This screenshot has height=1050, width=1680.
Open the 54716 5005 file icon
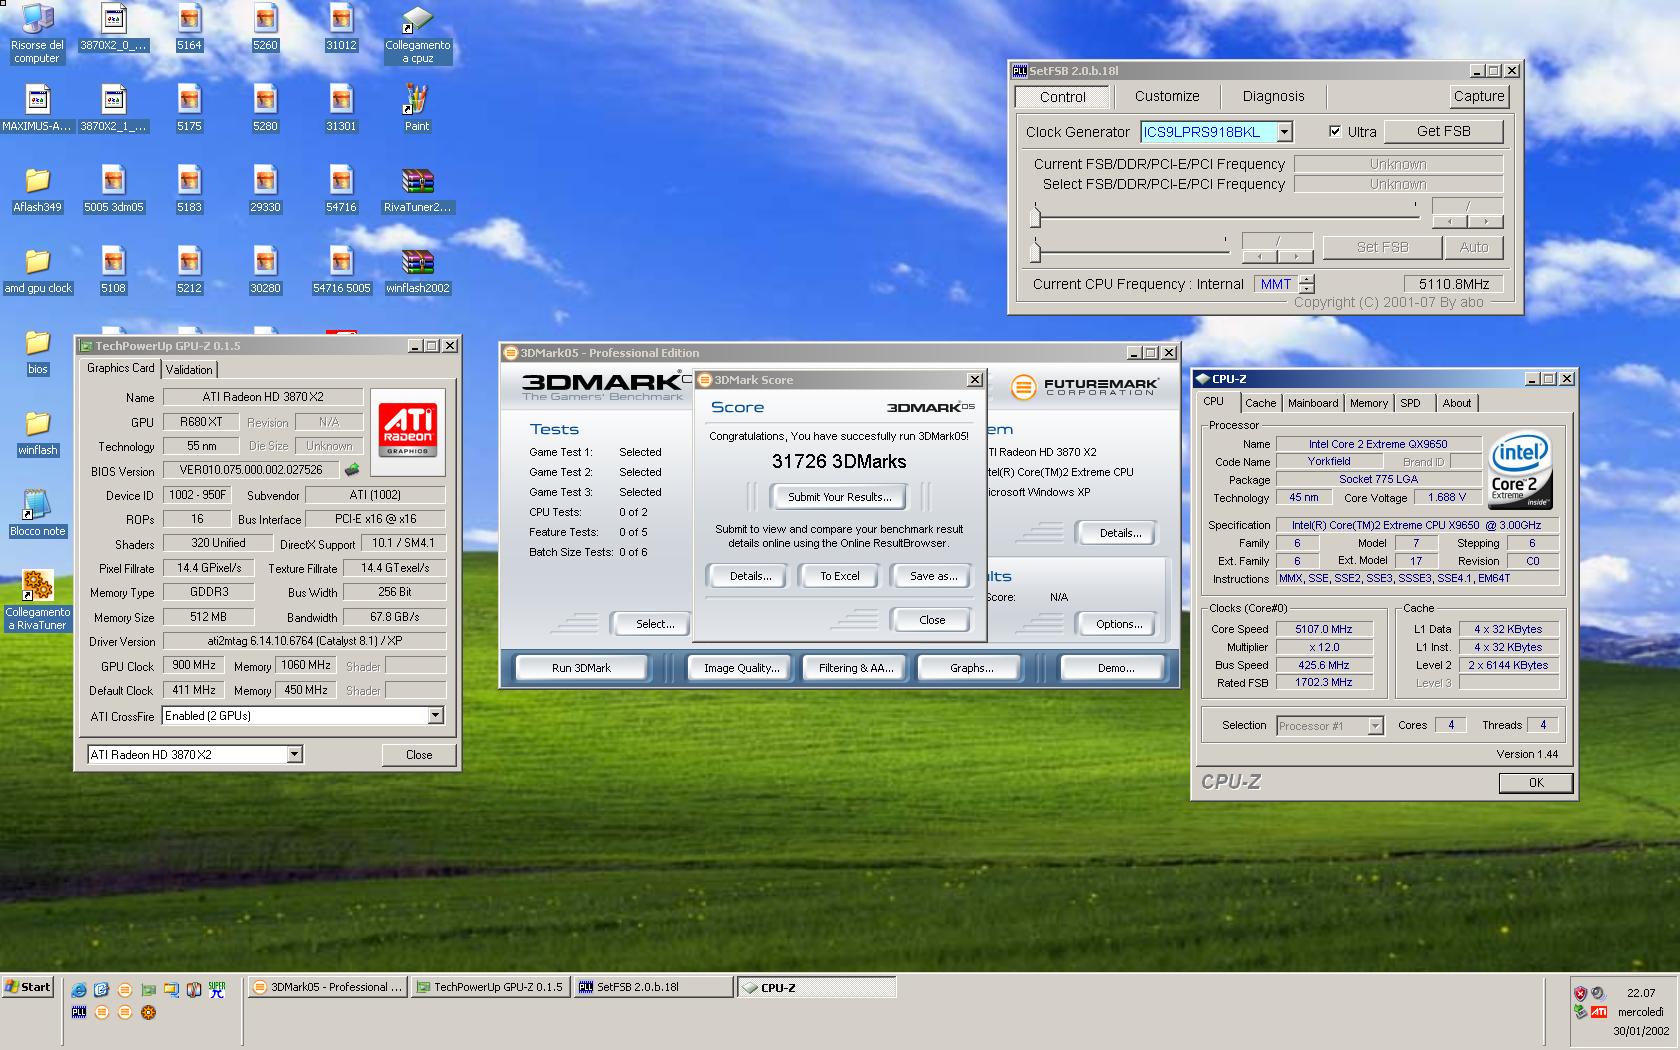(341, 271)
